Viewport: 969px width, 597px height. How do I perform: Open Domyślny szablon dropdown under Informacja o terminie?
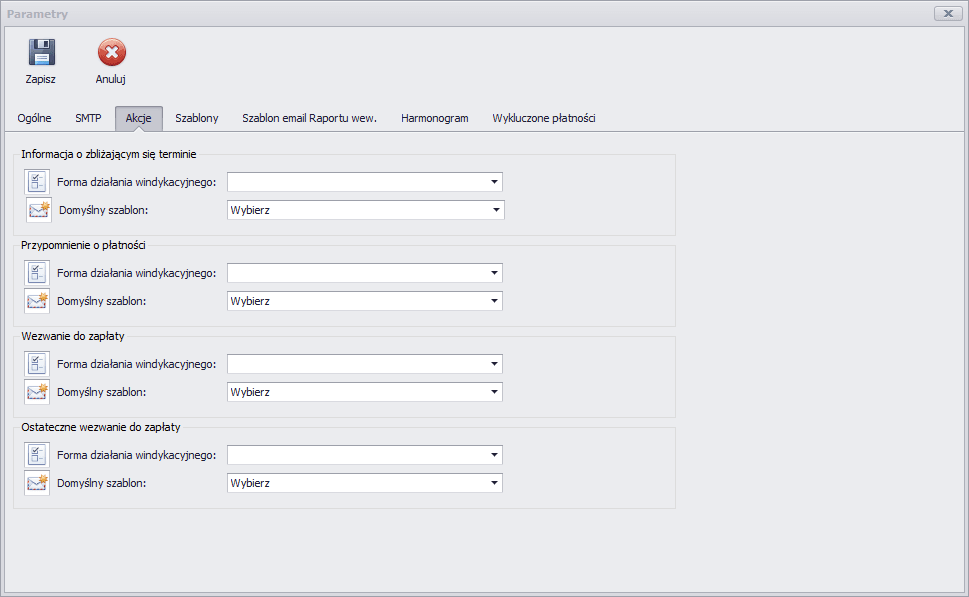[366, 210]
